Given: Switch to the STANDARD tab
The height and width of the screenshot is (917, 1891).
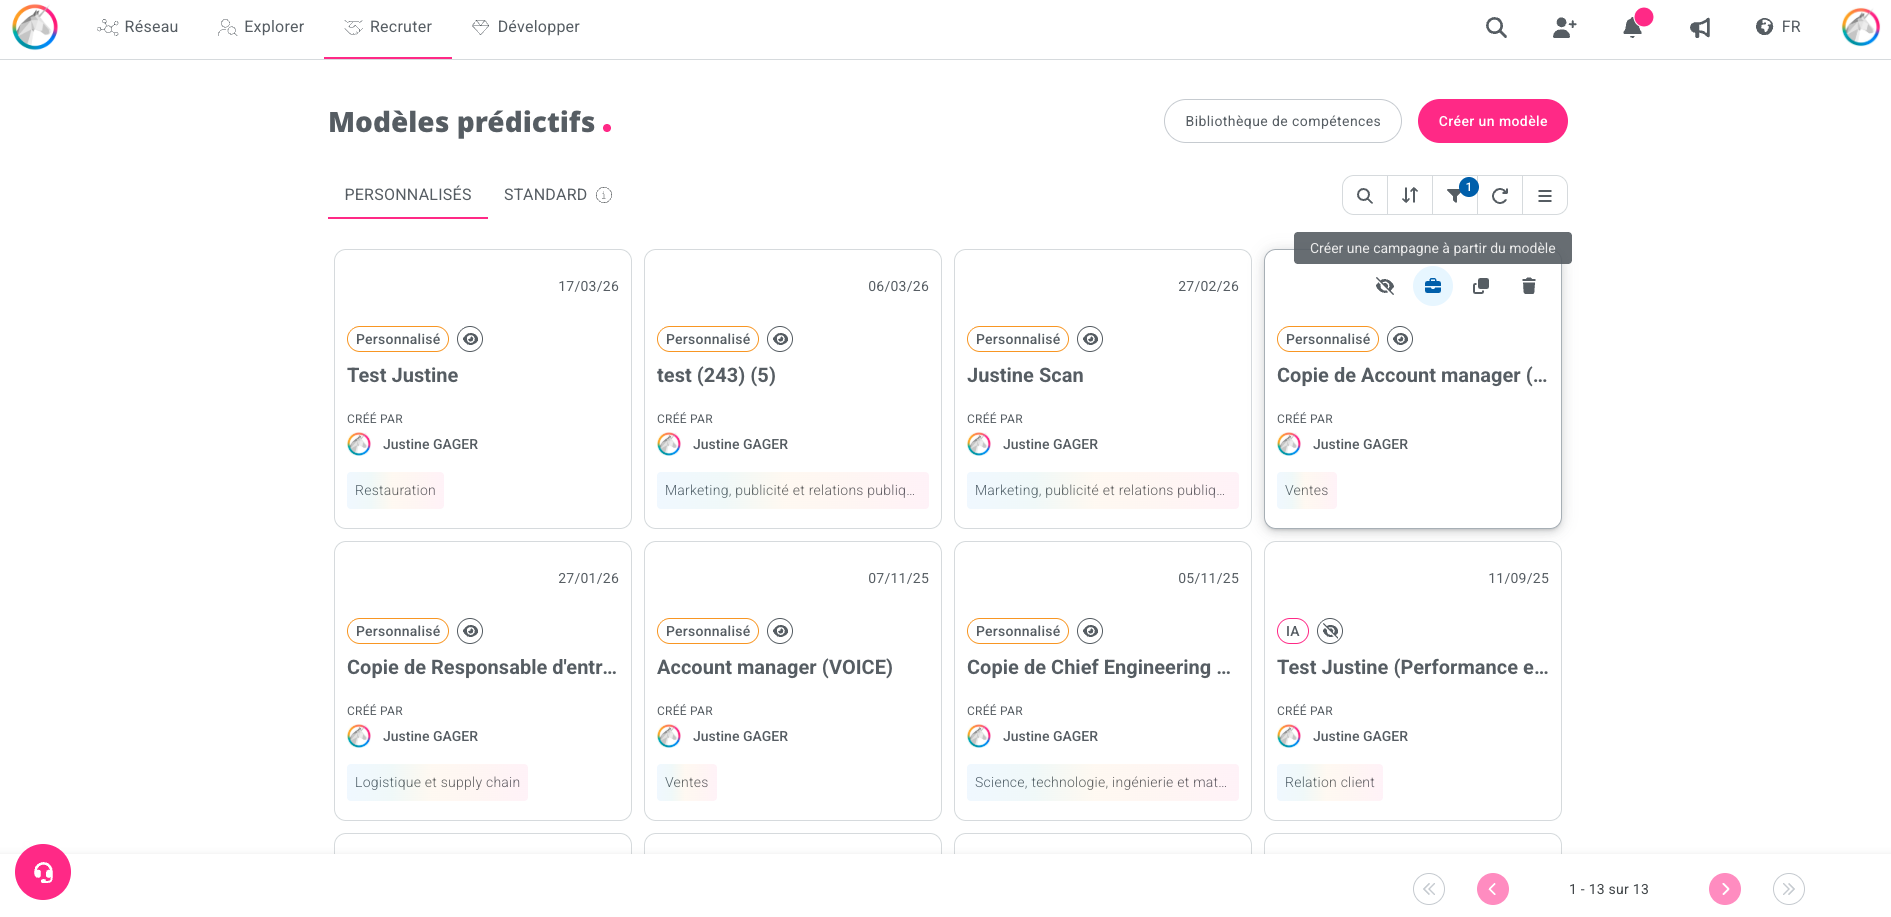Looking at the screenshot, I should pos(545,195).
